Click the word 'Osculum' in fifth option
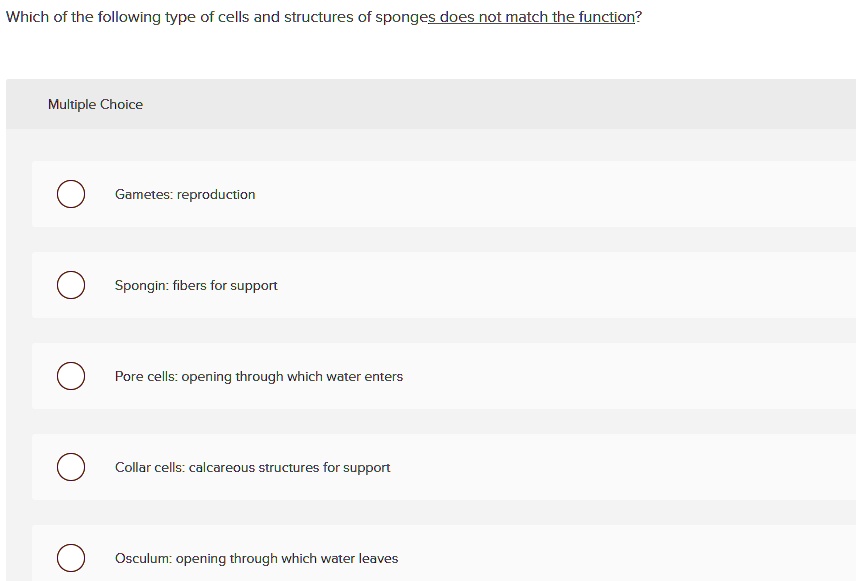The image size is (856, 581). [143, 558]
